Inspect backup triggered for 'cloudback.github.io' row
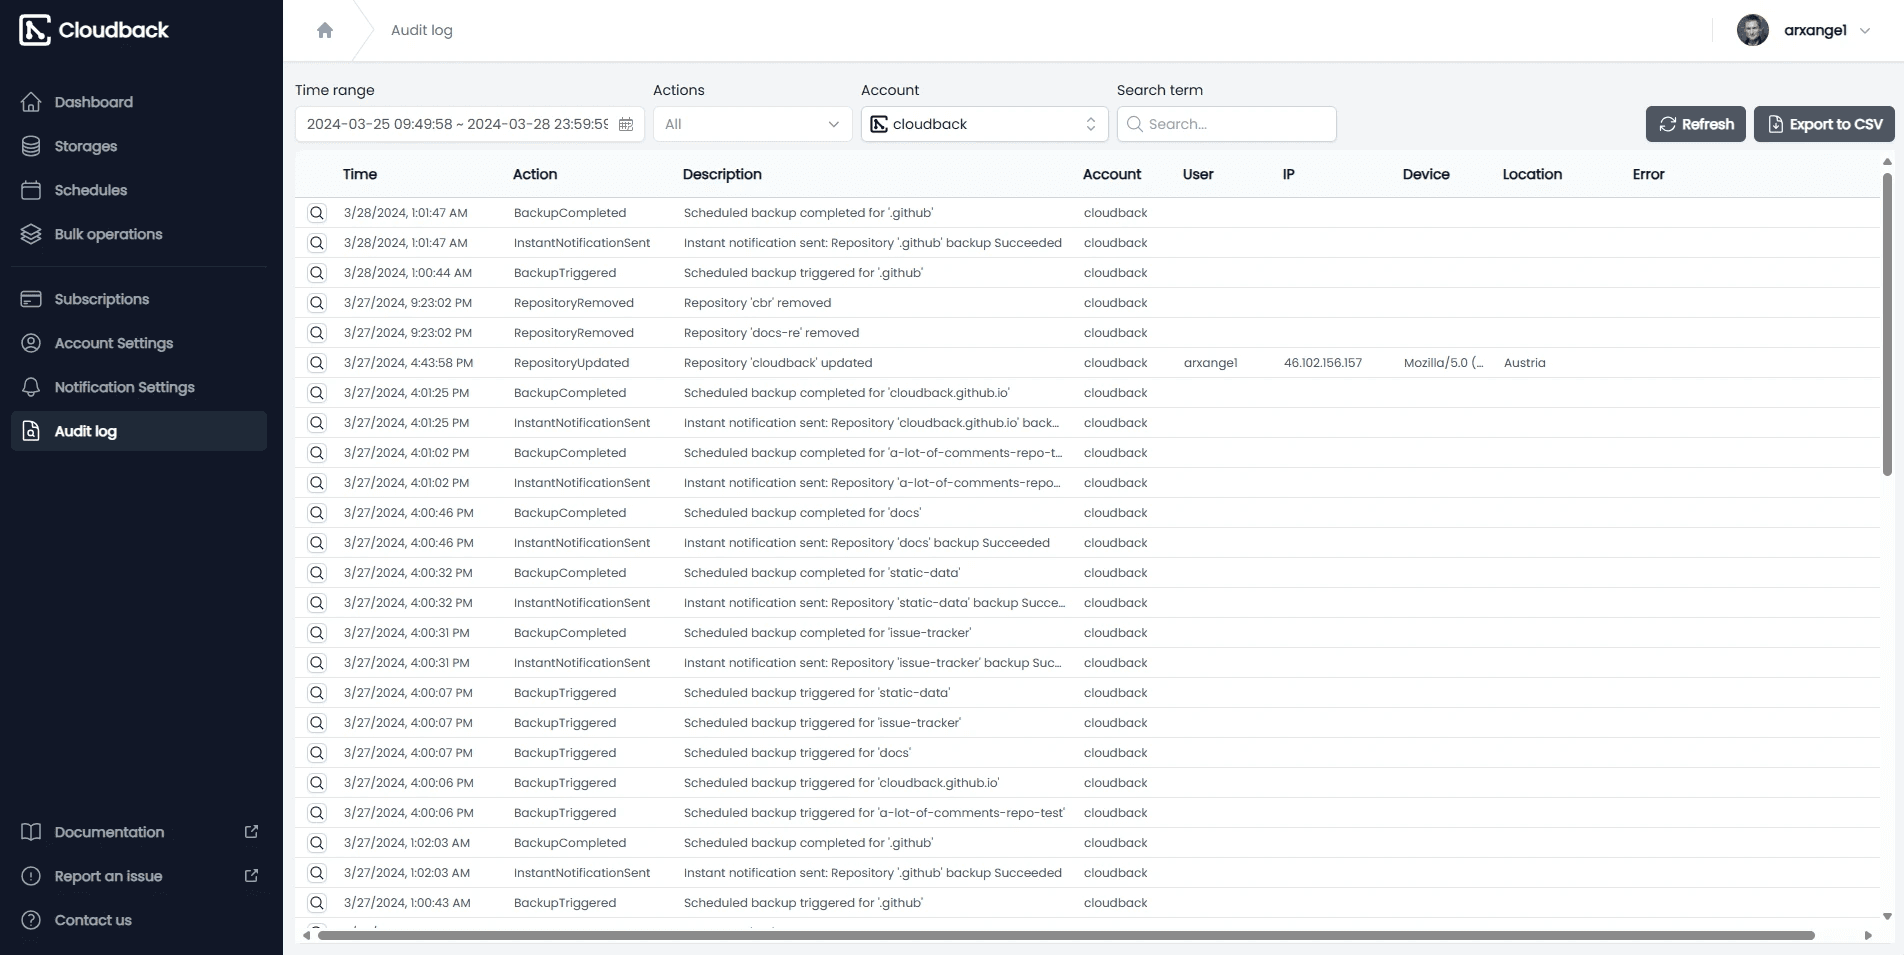The height and width of the screenshot is (955, 1904). pyautogui.click(x=317, y=783)
